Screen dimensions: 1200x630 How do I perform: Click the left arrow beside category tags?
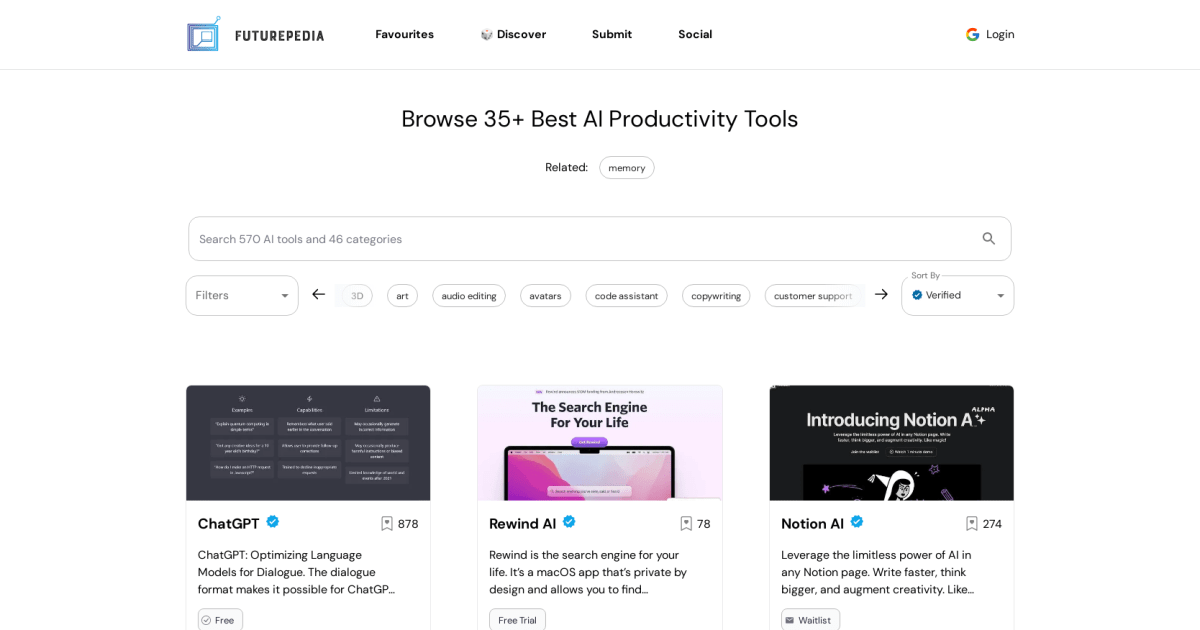click(318, 294)
